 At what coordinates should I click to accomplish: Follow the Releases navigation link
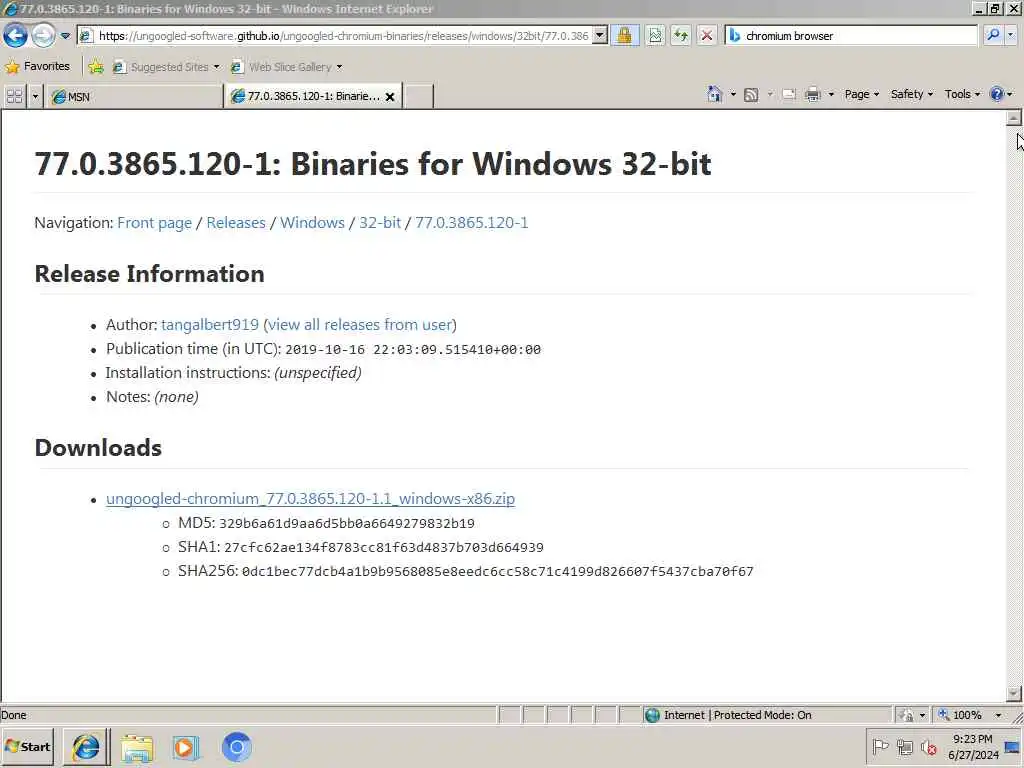coord(236,223)
